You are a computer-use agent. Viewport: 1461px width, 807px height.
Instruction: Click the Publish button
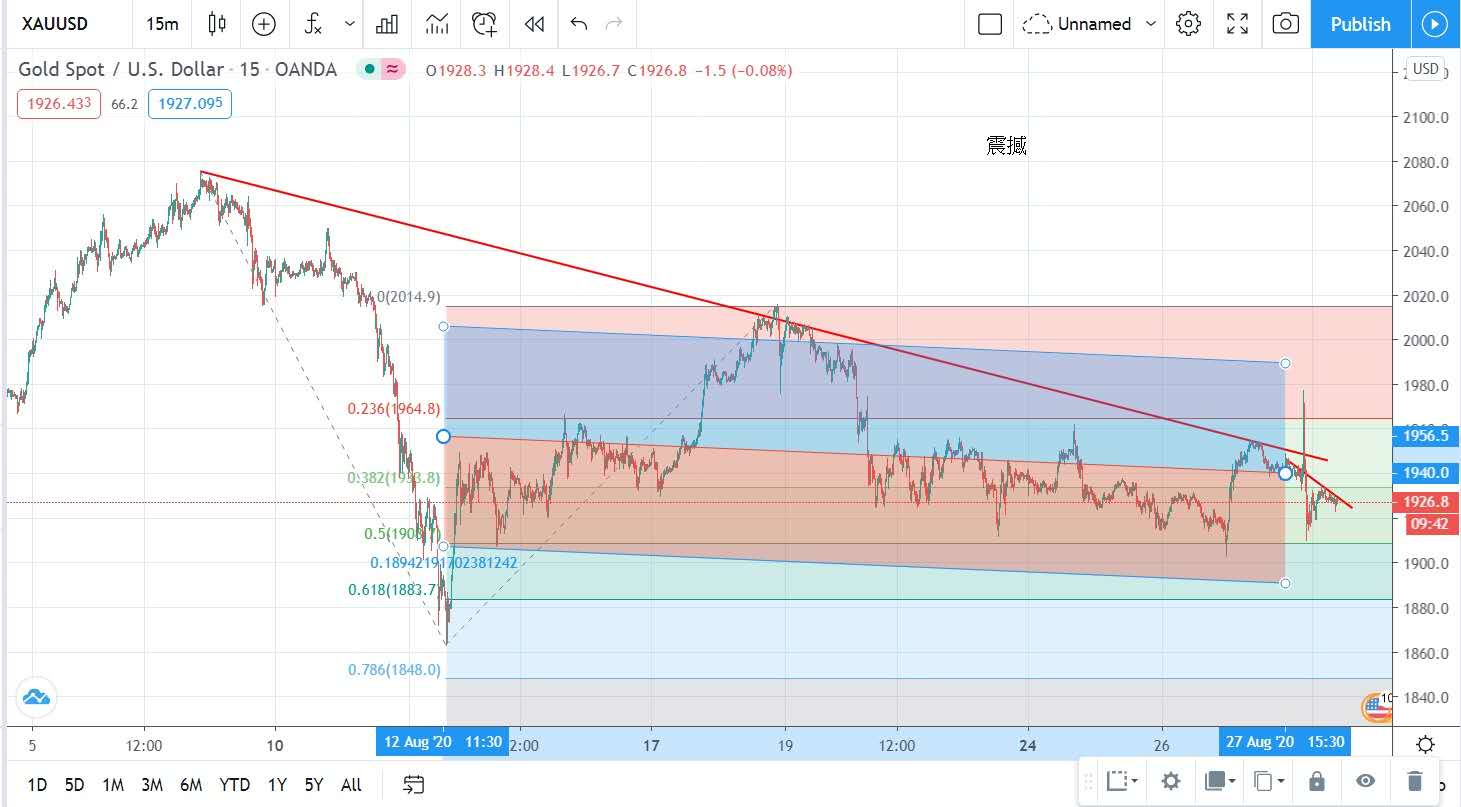pyautogui.click(x=1359, y=24)
